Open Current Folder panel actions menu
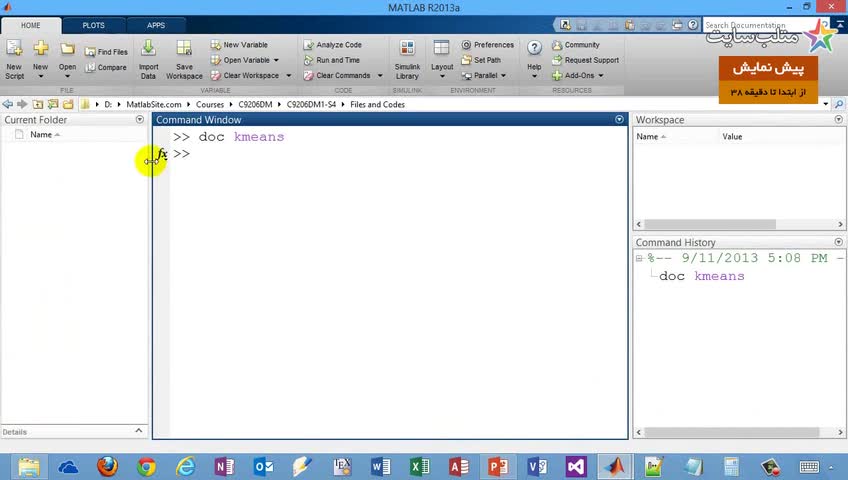This screenshot has height=480, width=848. point(140,119)
